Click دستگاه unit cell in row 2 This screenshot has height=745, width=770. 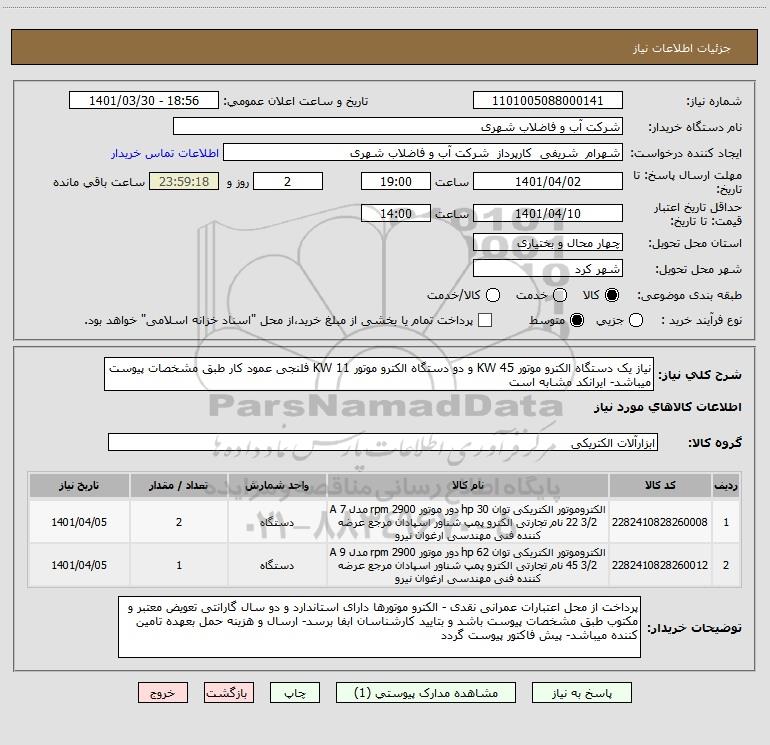pos(277,565)
